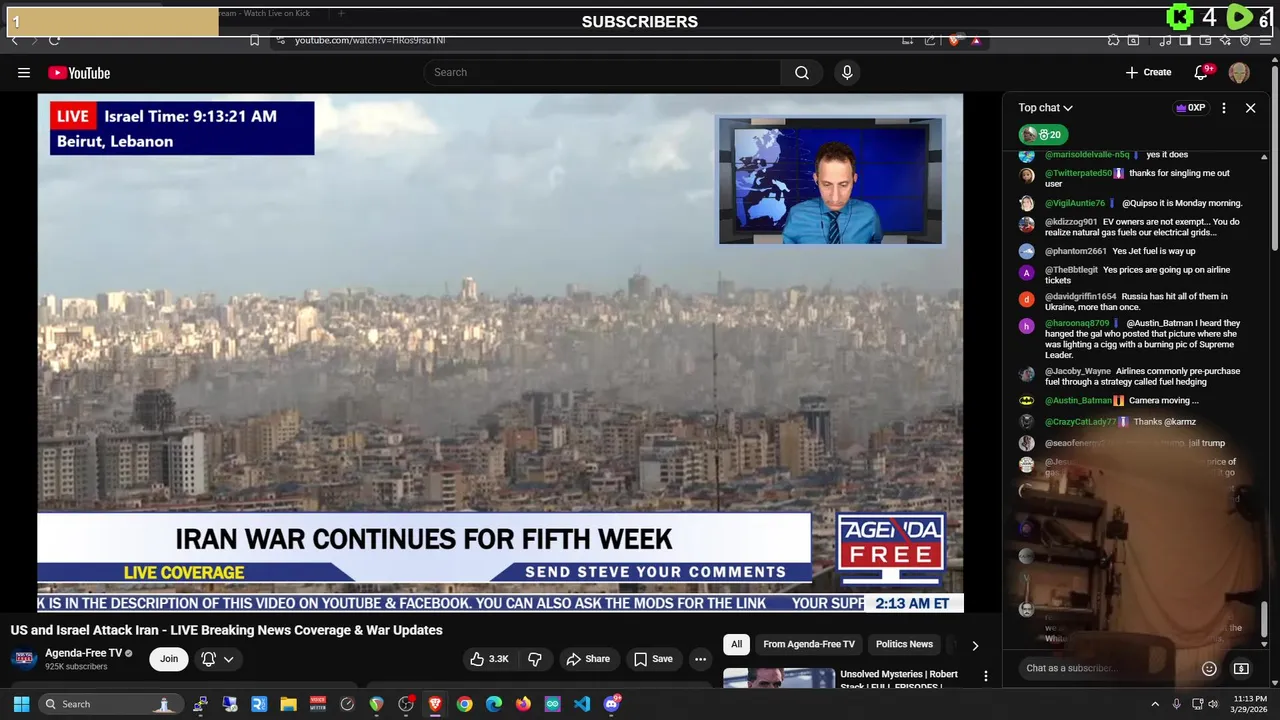Select From Agenda-Free TV chip
The height and width of the screenshot is (720, 1280).
click(809, 644)
